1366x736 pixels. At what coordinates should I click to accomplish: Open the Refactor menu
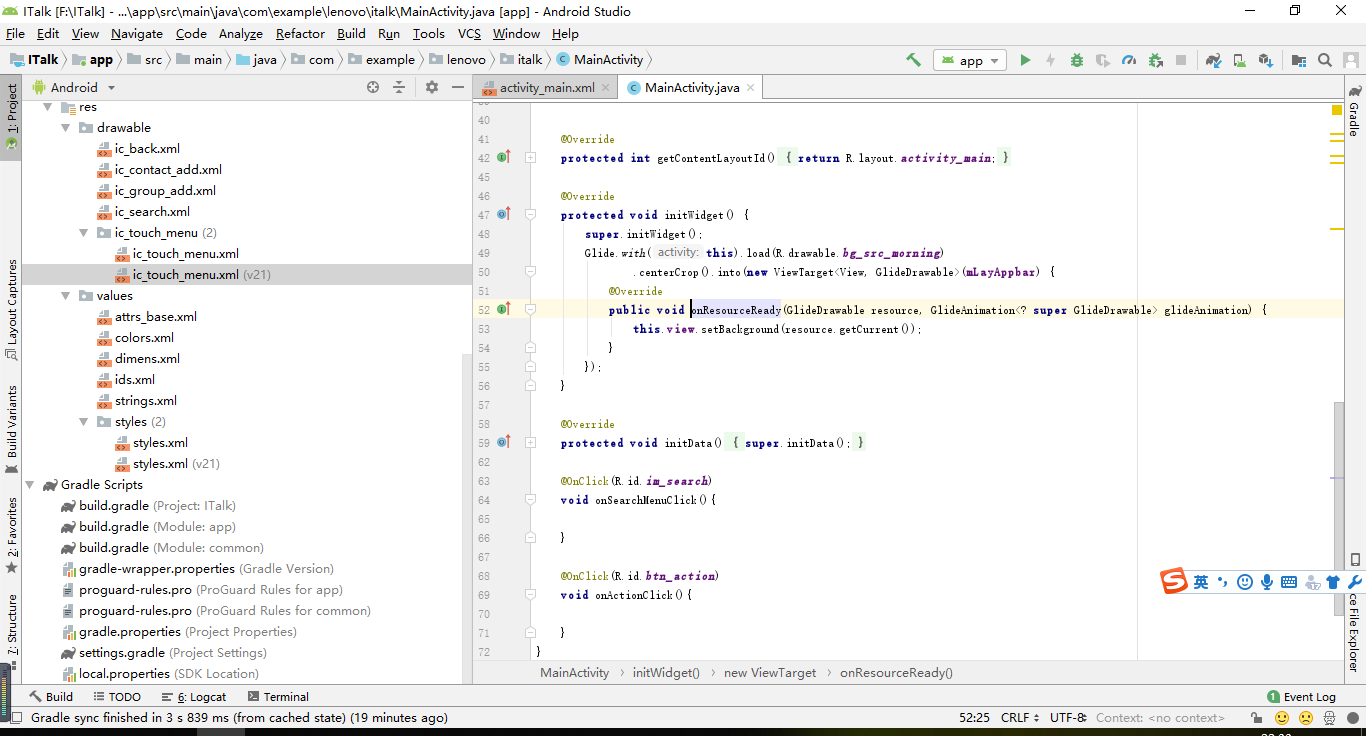point(300,33)
